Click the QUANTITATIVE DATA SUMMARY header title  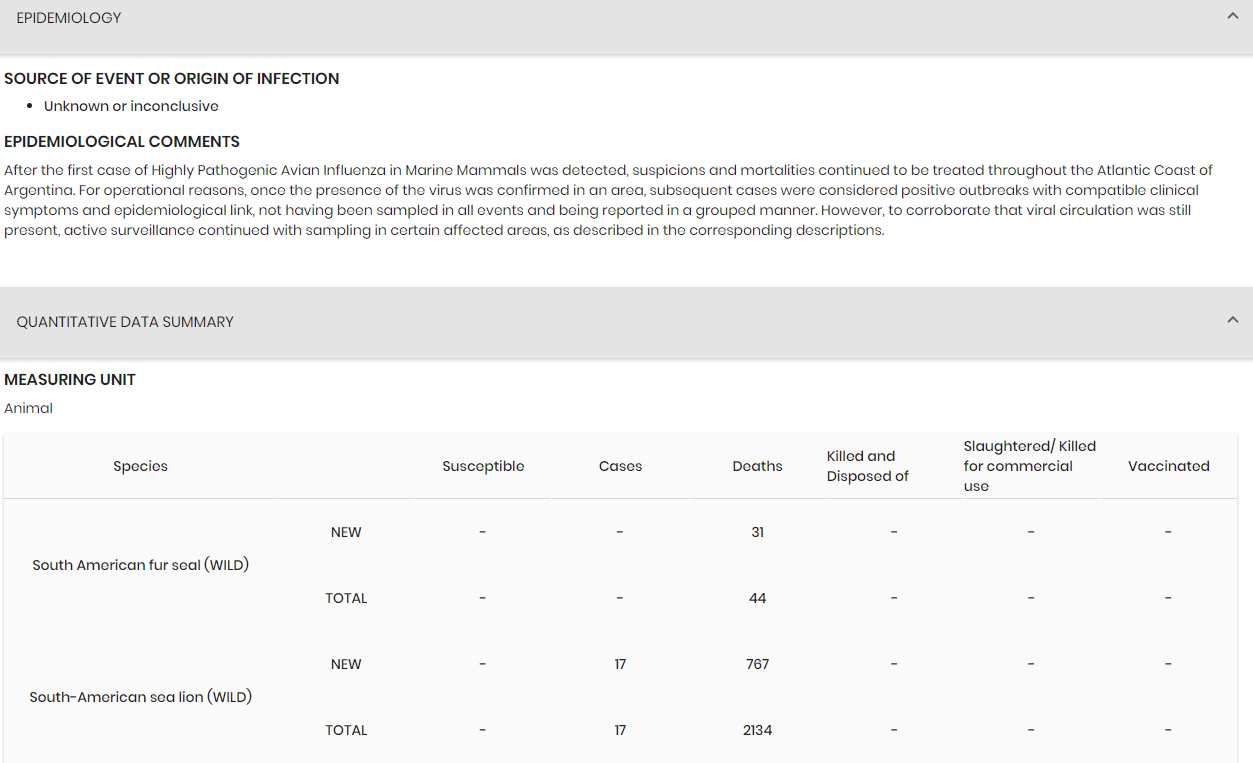pyautogui.click(x=125, y=322)
